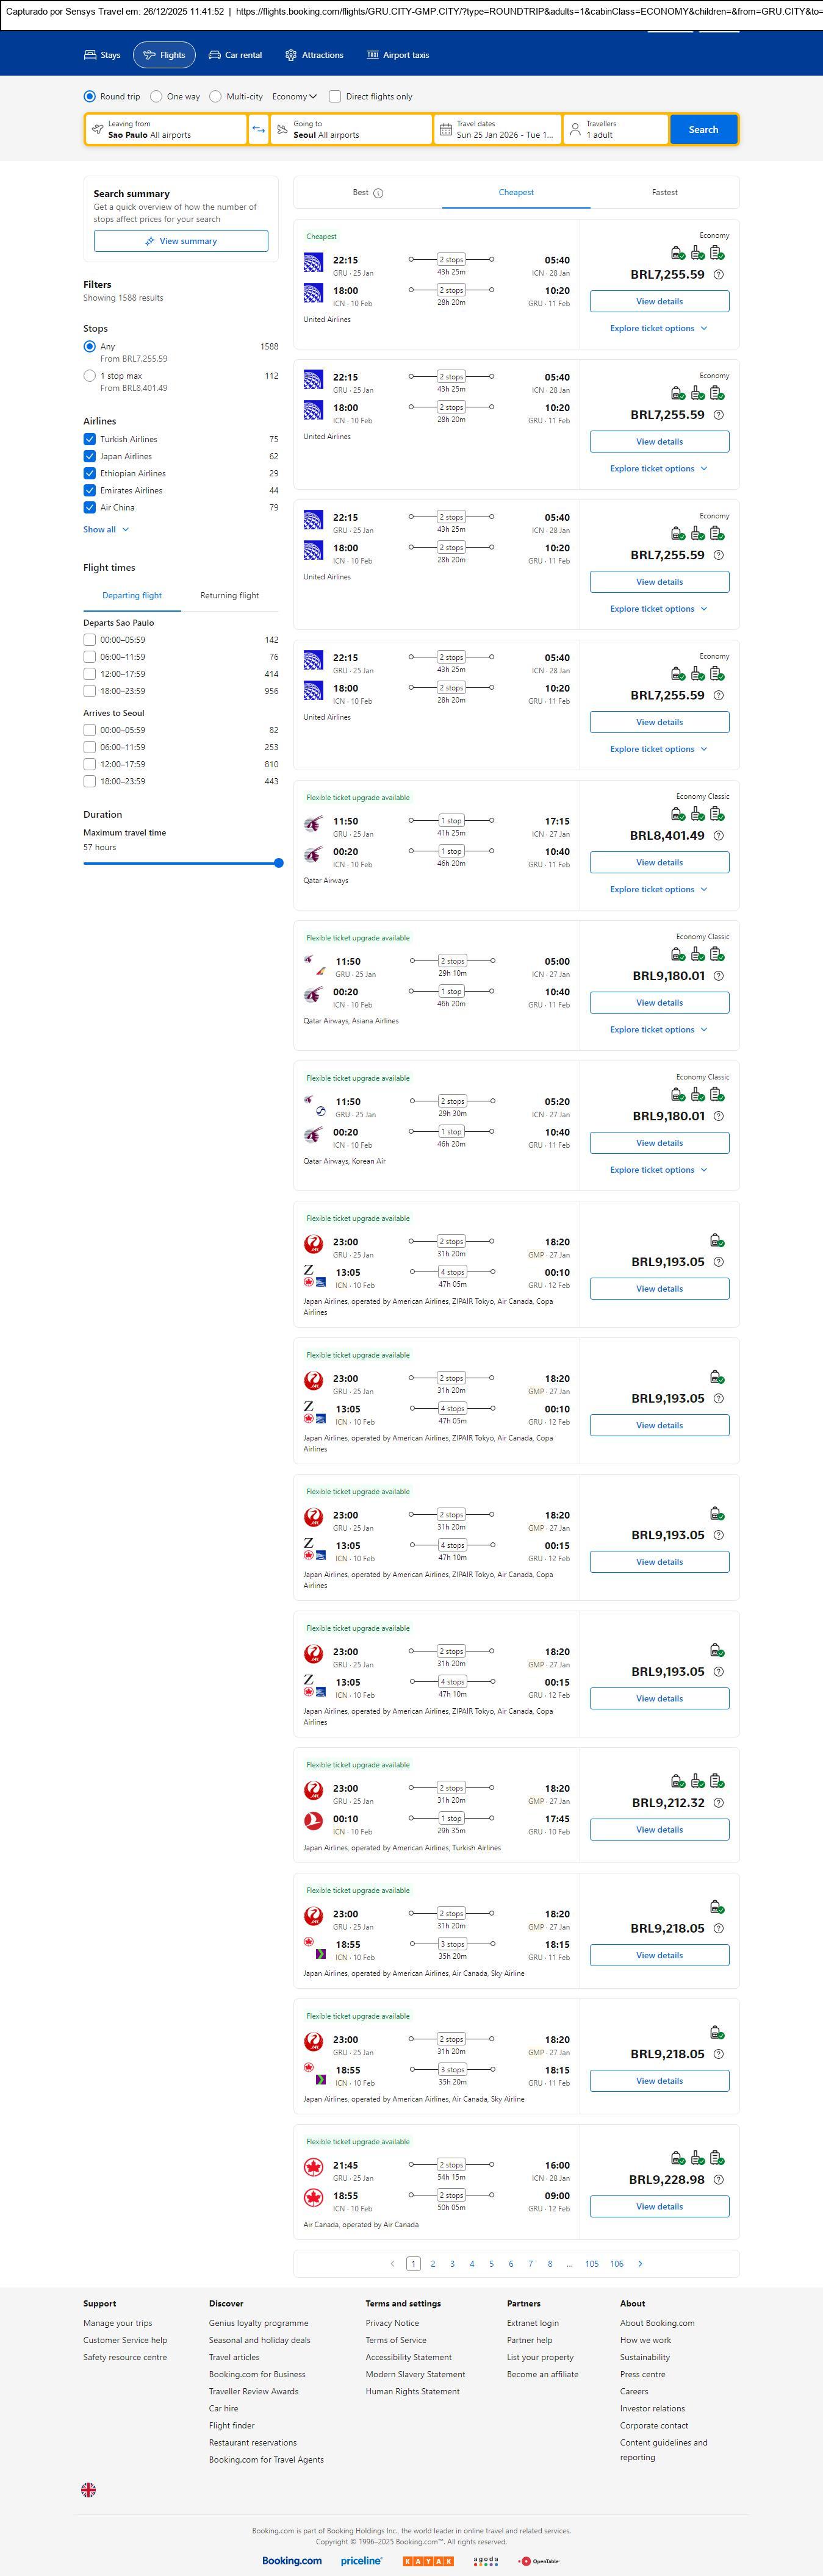Click the Attractions icon in the top navigation

(291, 55)
